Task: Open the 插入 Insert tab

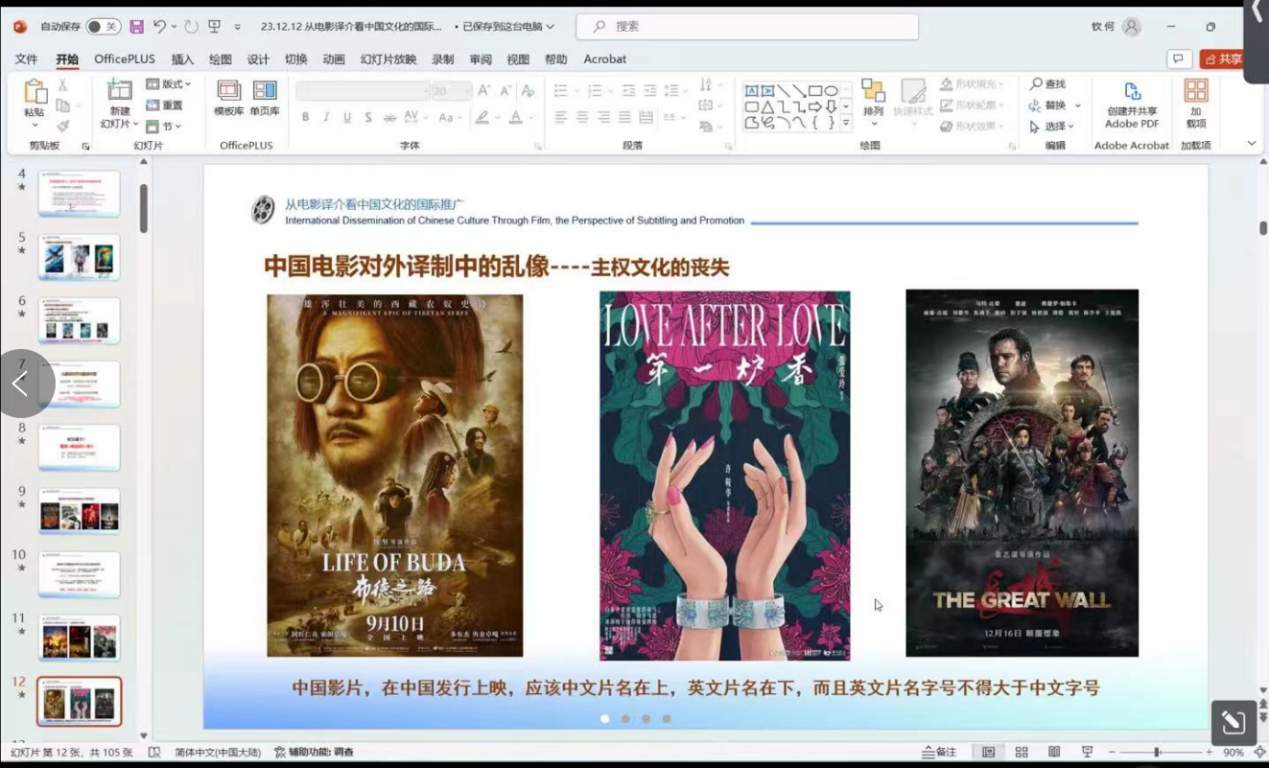Action: [x=182, y=59]
